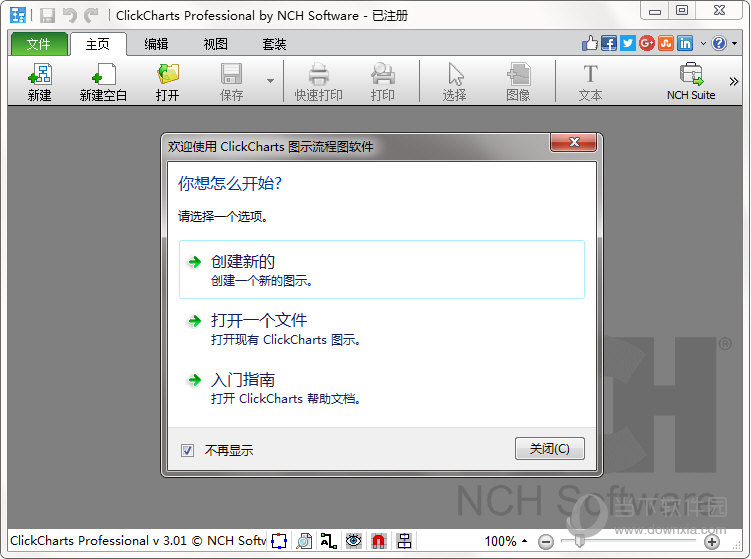This screenshot has height=559, width=751.
Task: Expand the Help dropdown arrow
Action: click(734, 44)
